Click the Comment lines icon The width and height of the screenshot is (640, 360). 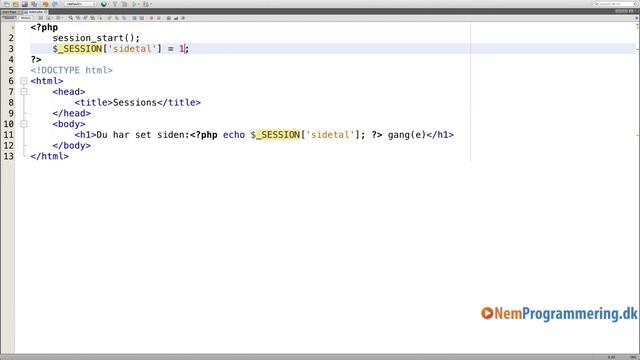click(x=169, y=18)
